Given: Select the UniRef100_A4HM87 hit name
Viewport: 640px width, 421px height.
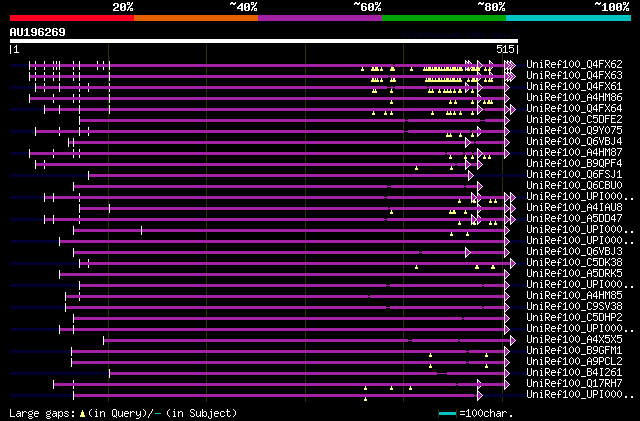Looking at the screenshot, I should point(574,153).
